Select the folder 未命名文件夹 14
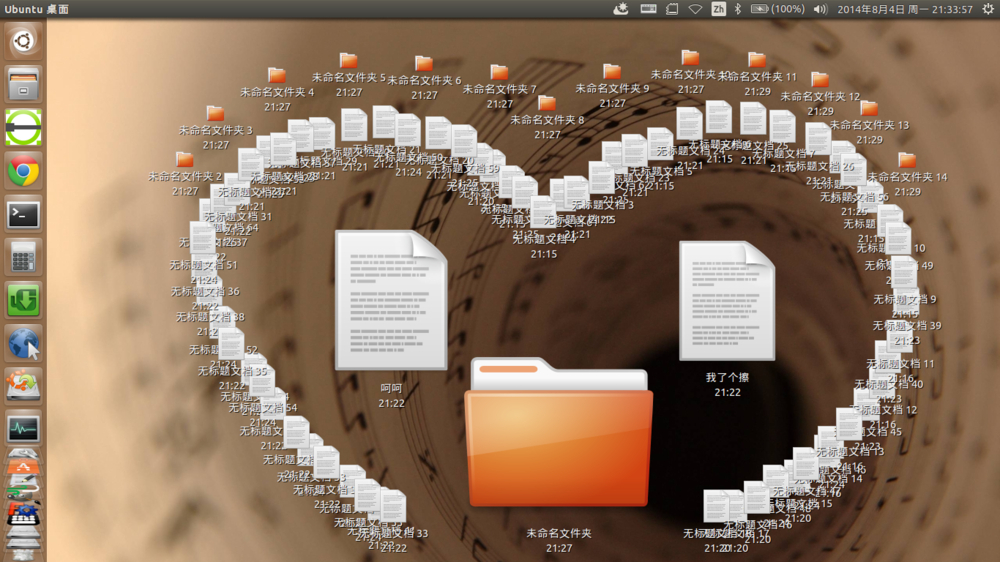The width and height of the screenshot is (1000, 562). (907, 161)
